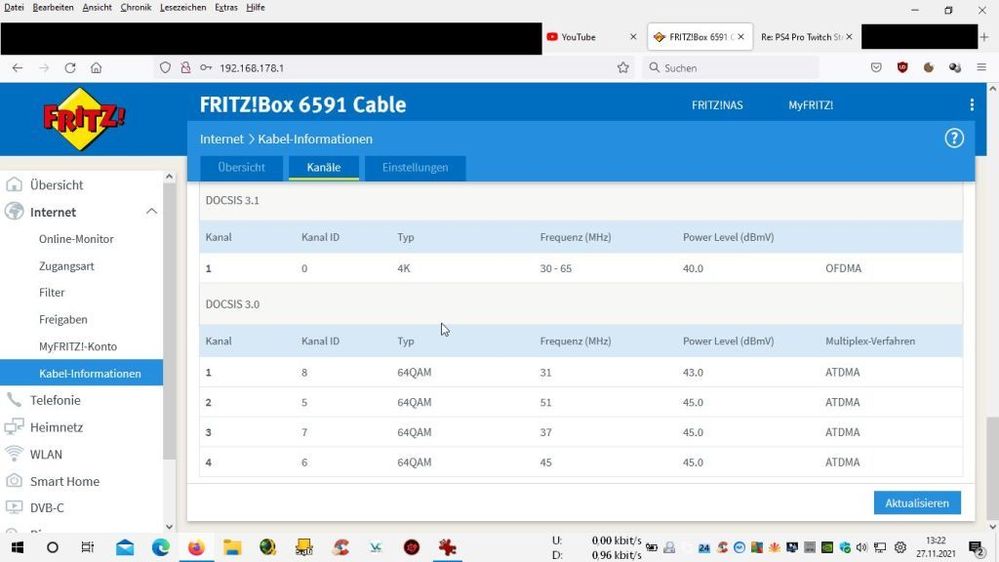Open Heimnetz in sidebar
This screenshot has width=999, height=562.
pos(56,427)
